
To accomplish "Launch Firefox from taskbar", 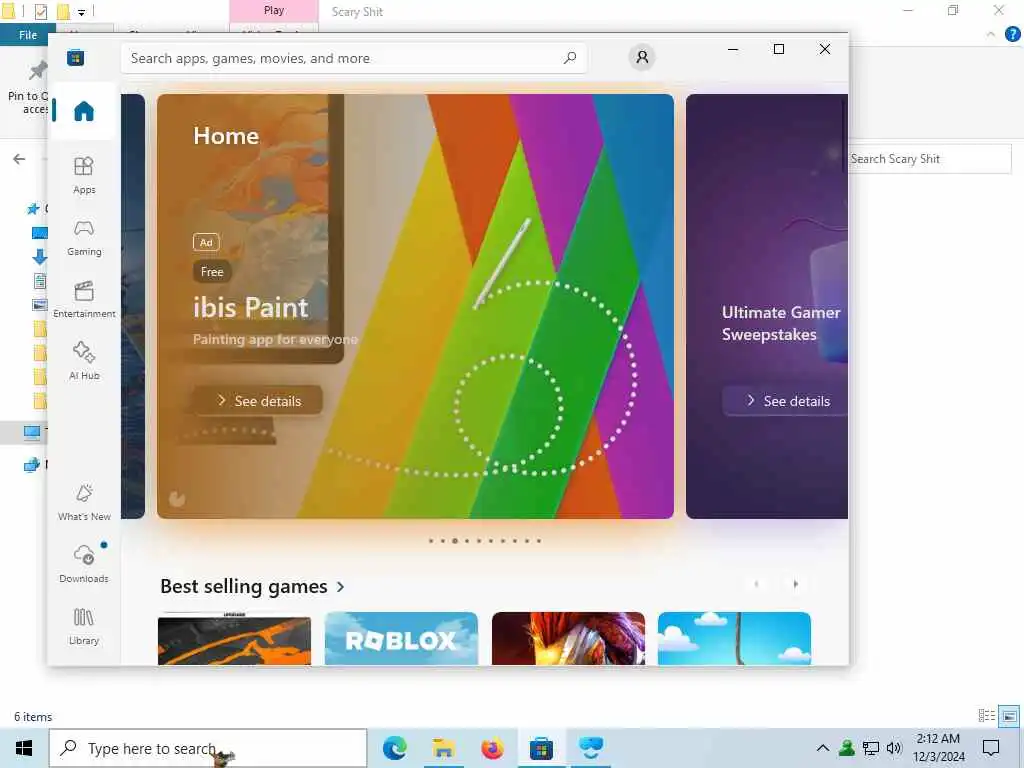I will point(492,748).
